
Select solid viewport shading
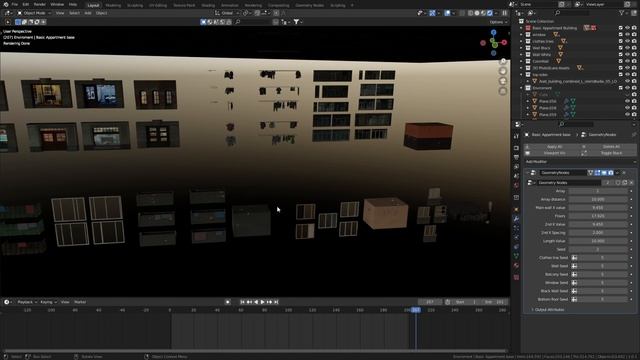477,13
